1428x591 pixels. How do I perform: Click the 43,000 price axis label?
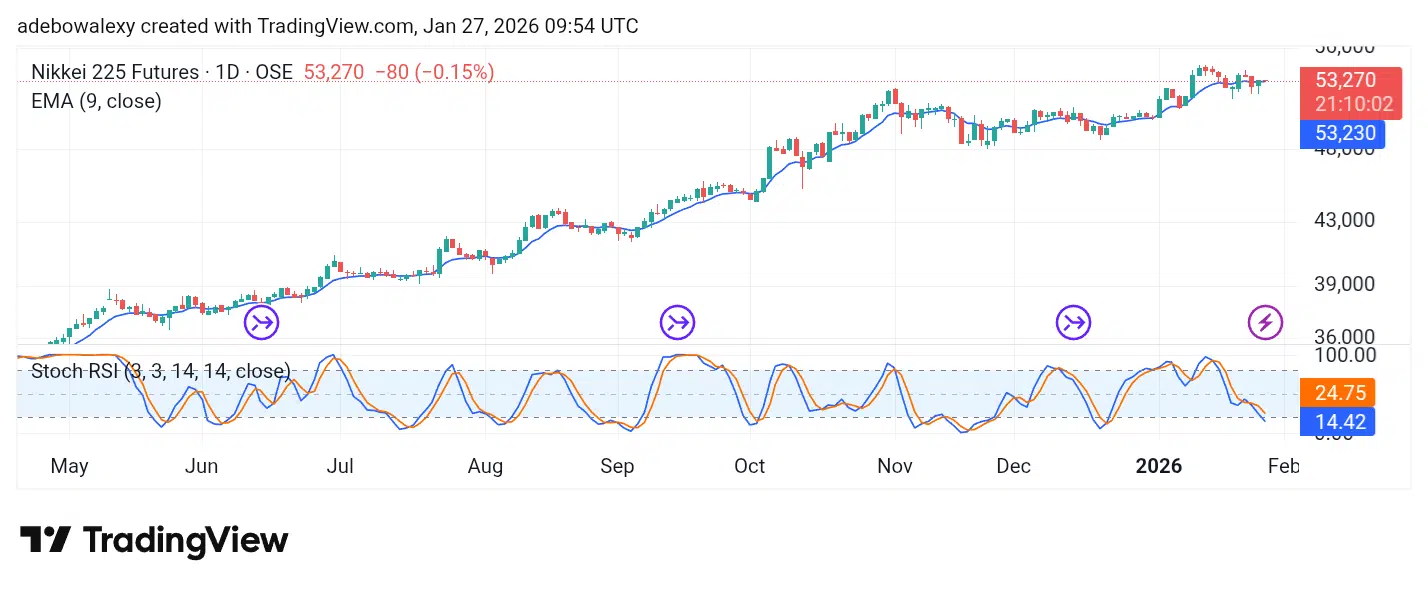coord(1344,220)
